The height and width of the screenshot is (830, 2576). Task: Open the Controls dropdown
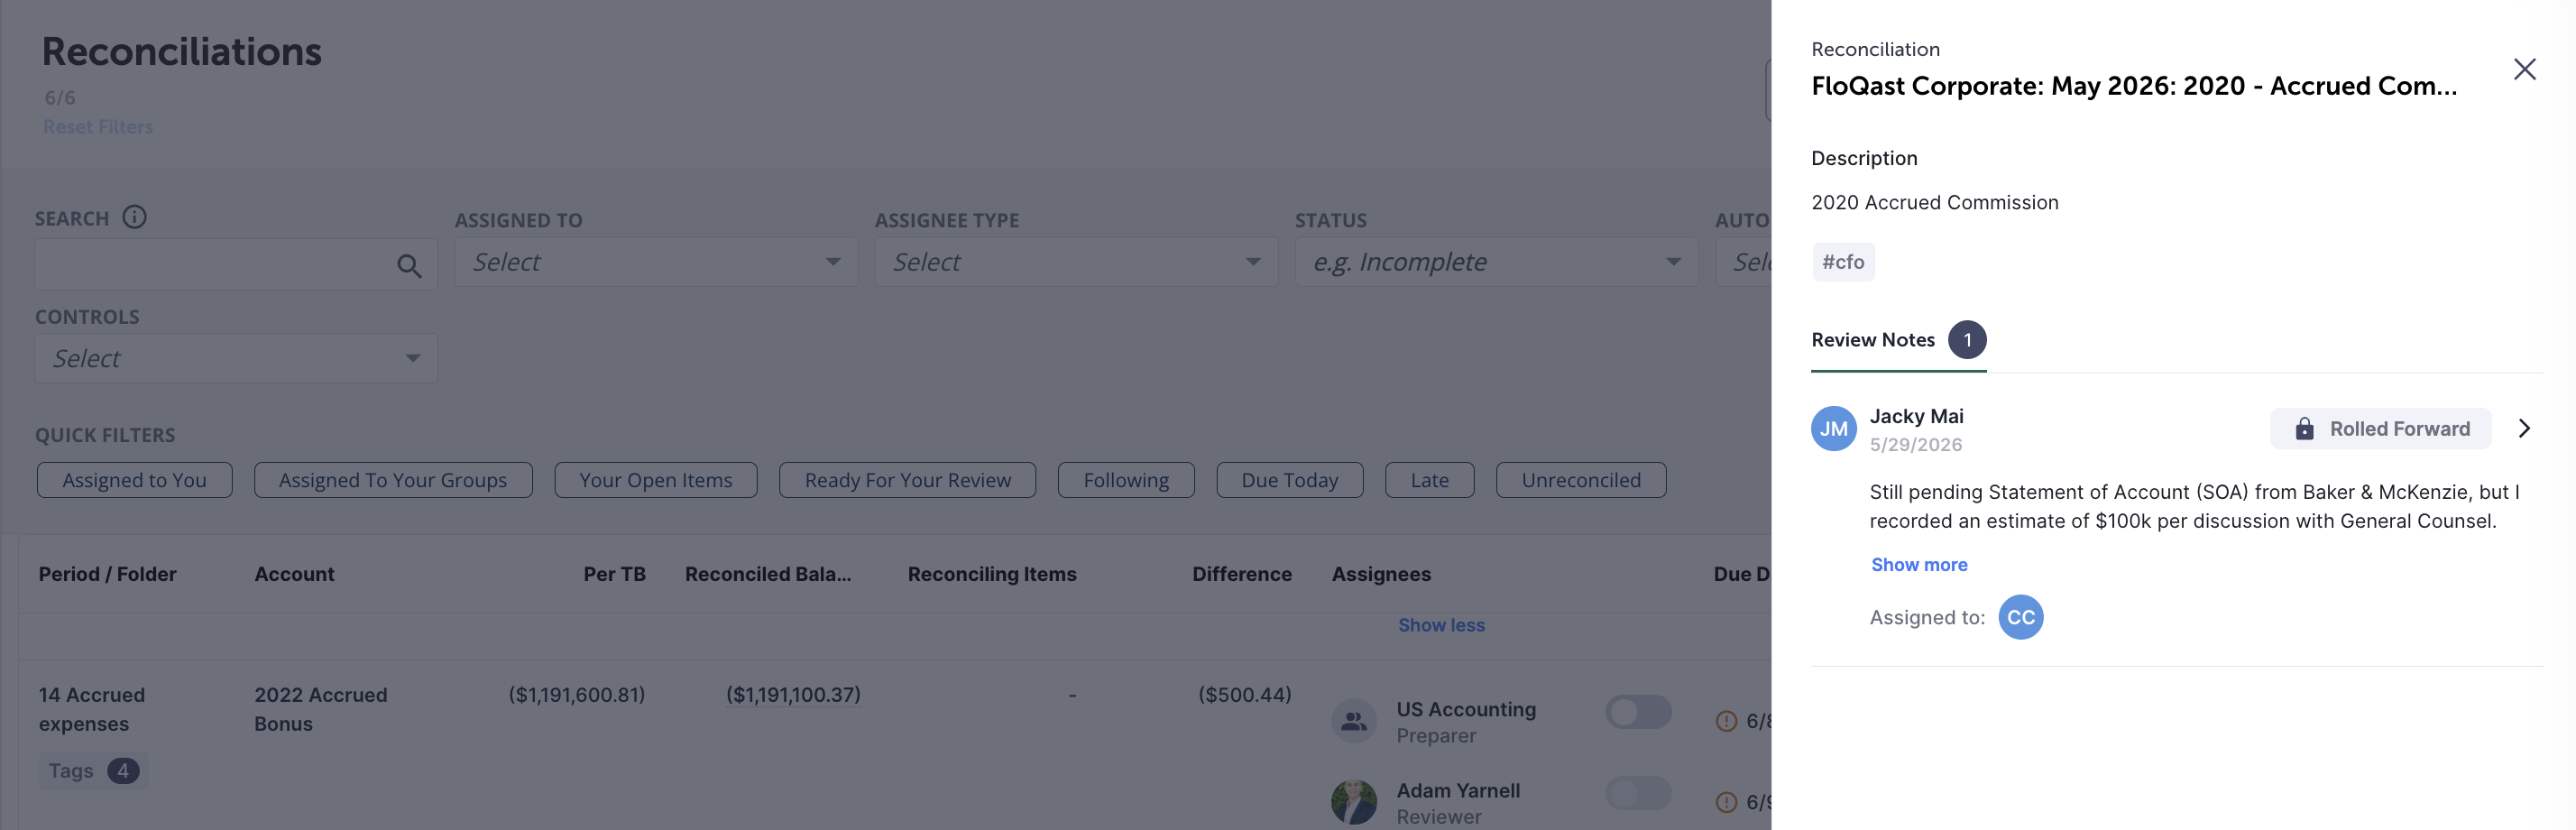click(x=236, y=358)
